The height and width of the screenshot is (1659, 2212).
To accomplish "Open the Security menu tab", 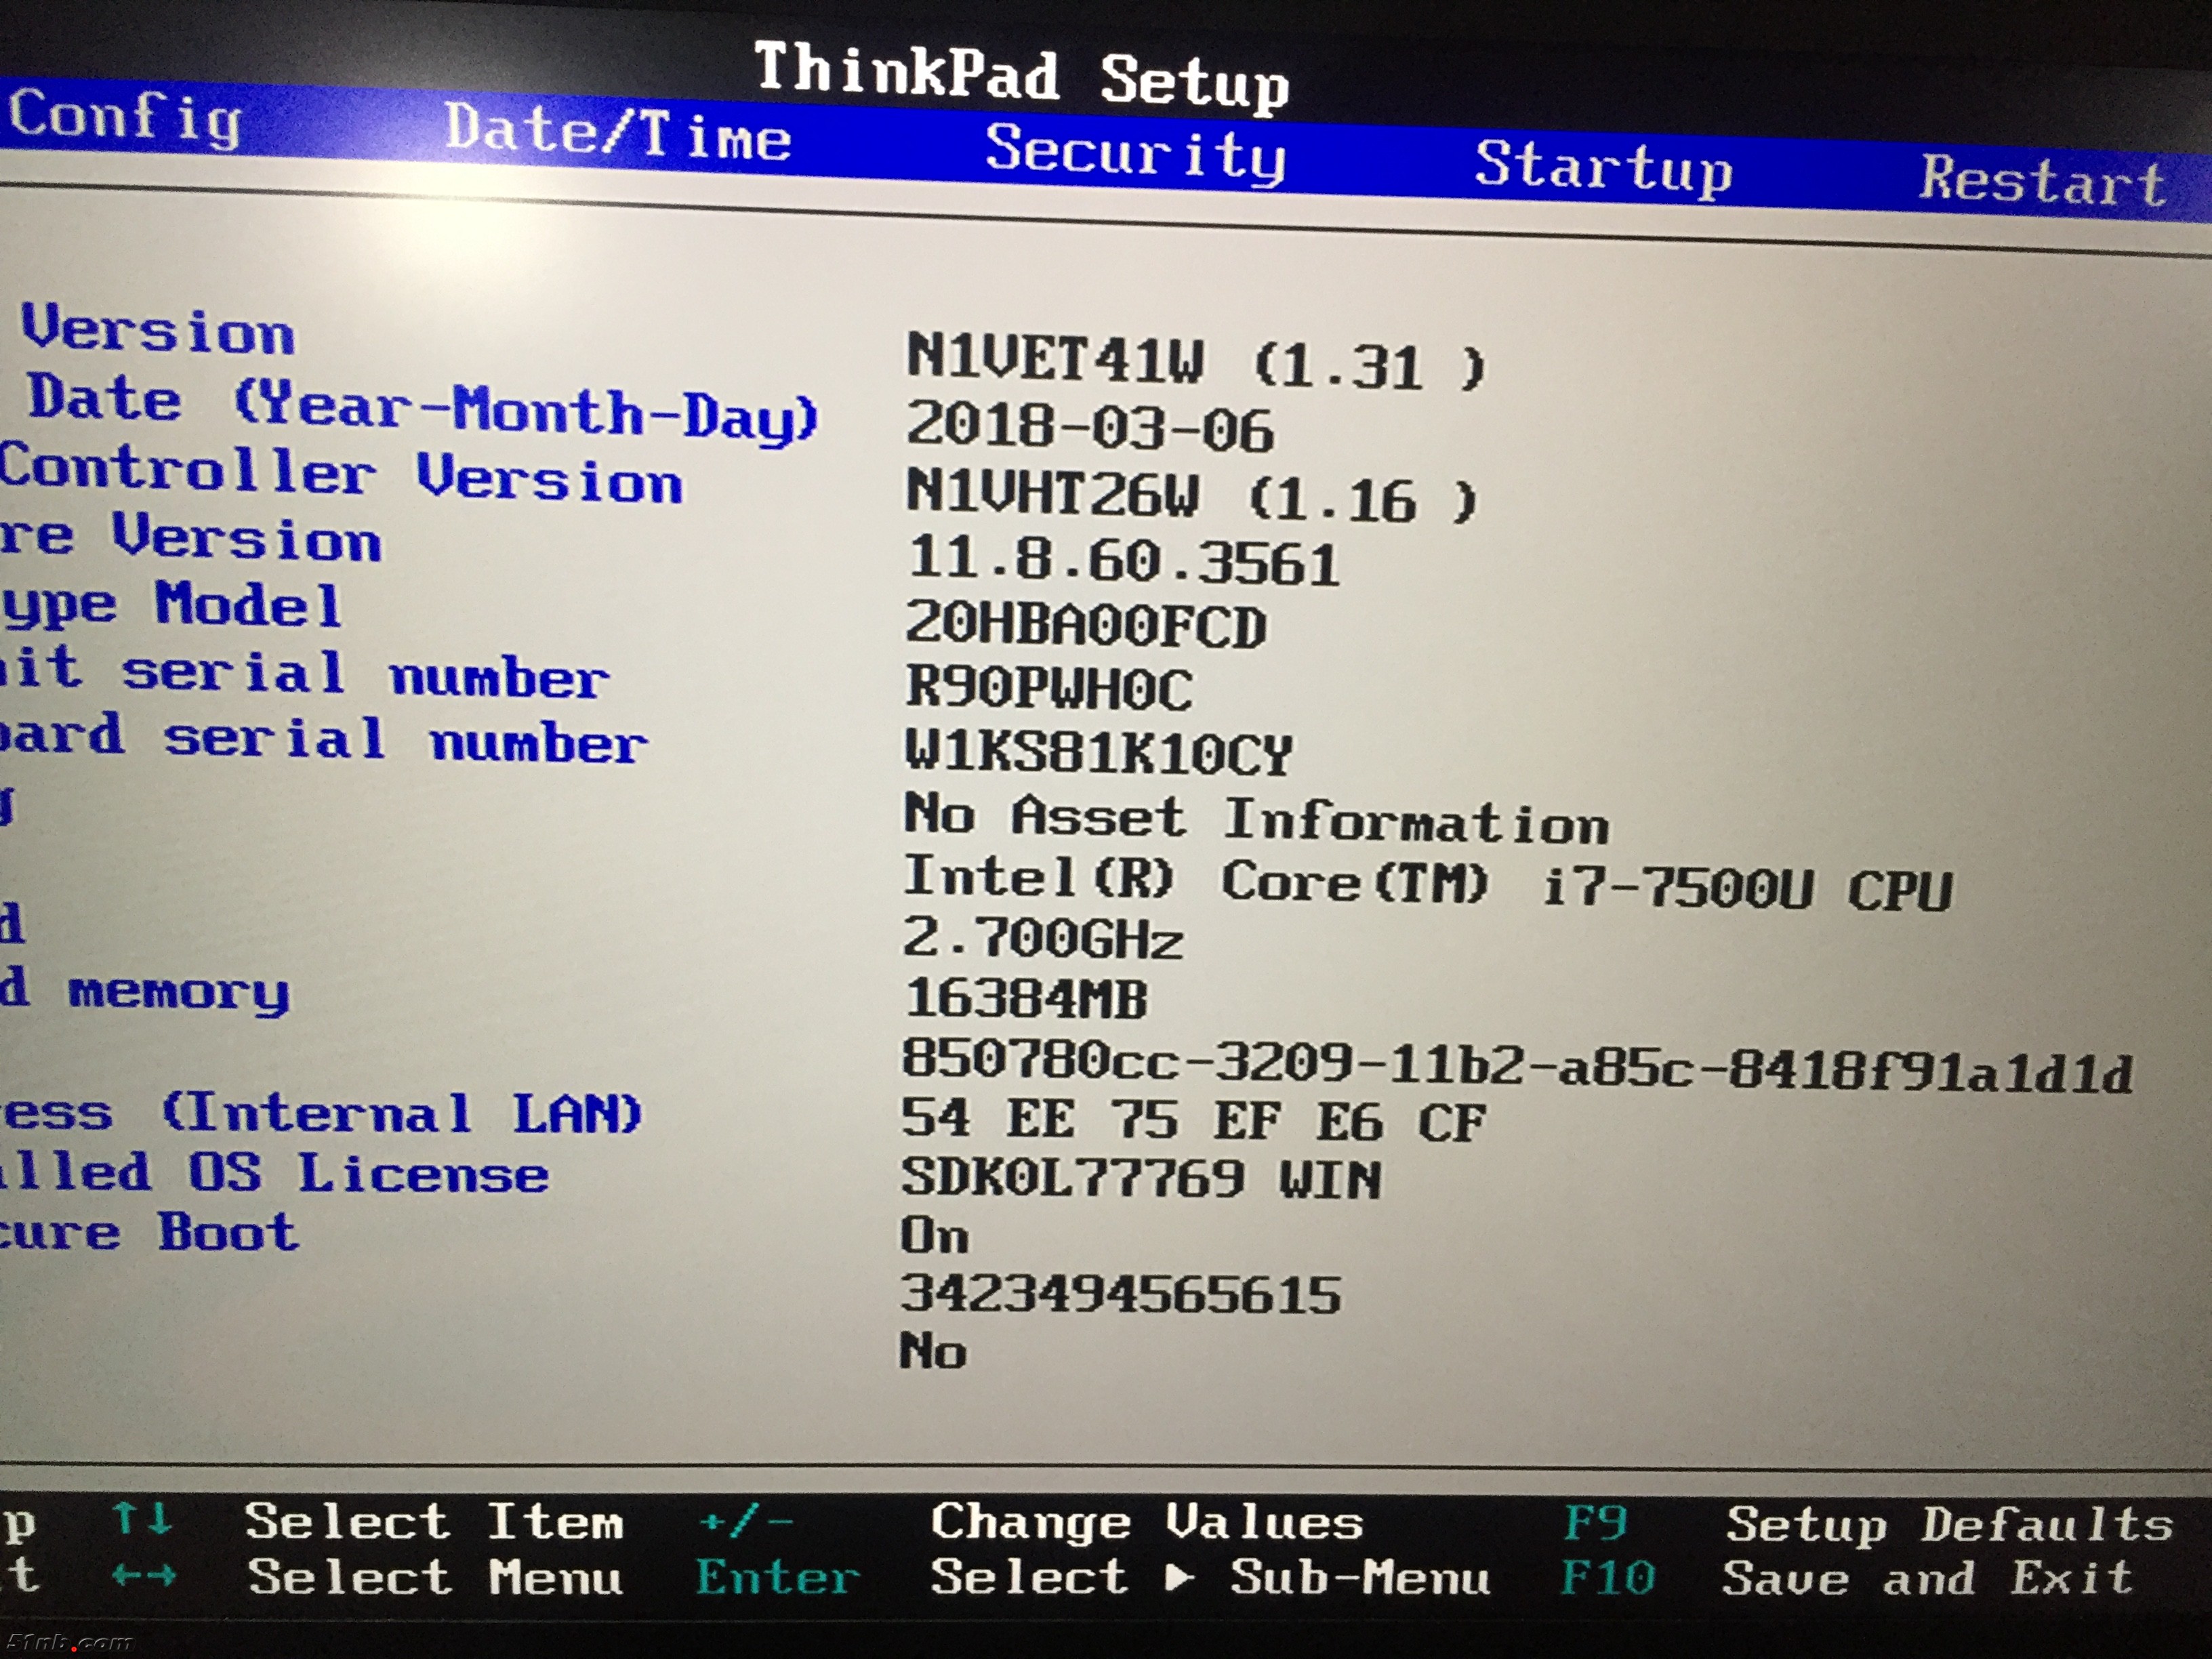I will (x=1135, y=152).
